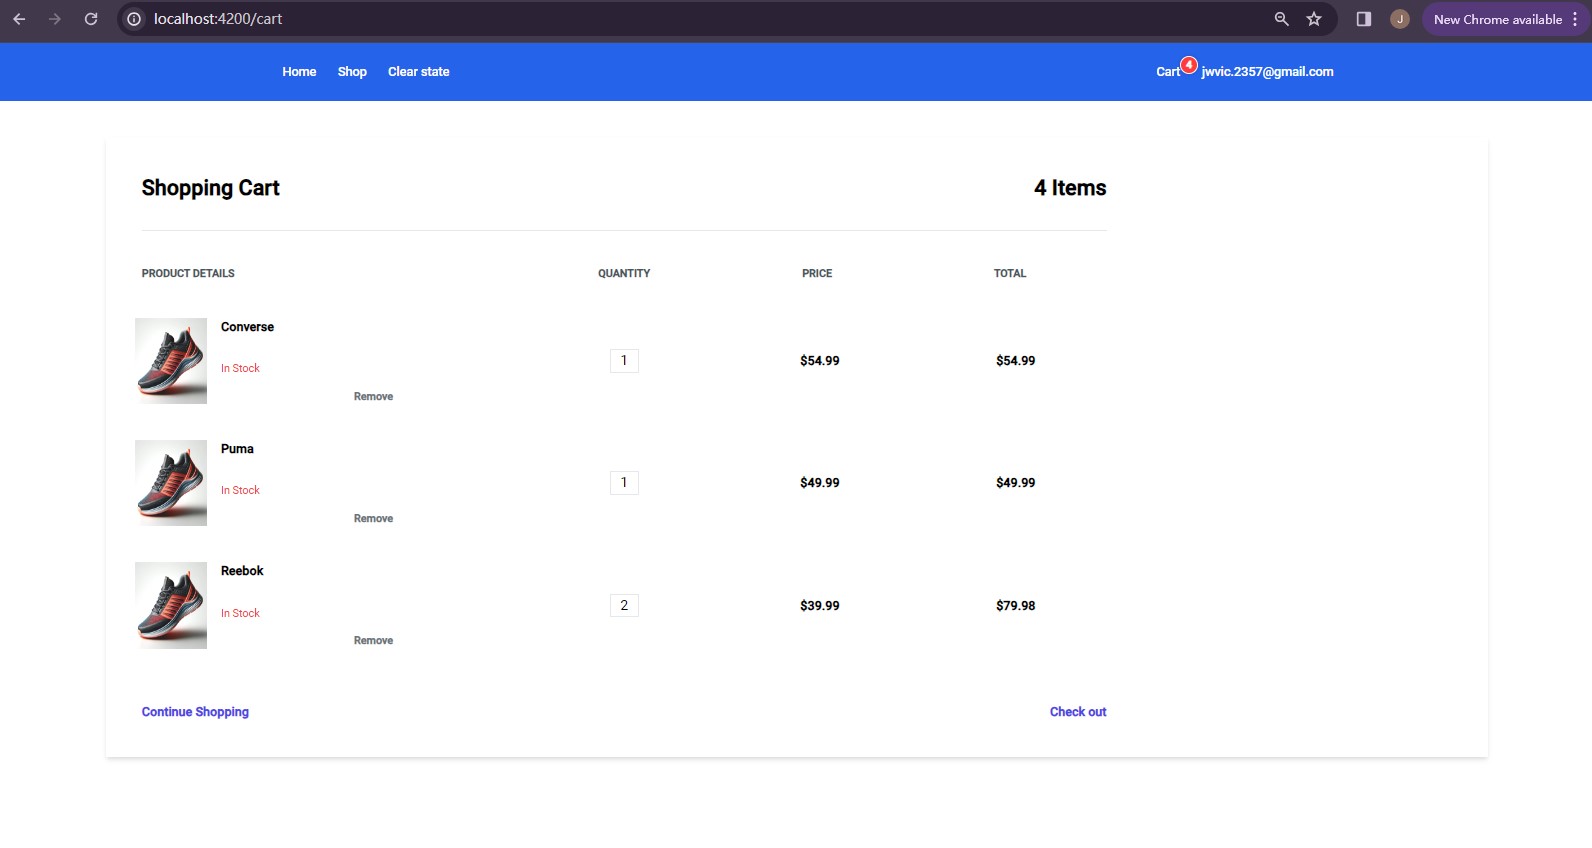This screenshot has width=1592, height=848.
Task: Open Shop from the navbar
Action: 352,72
